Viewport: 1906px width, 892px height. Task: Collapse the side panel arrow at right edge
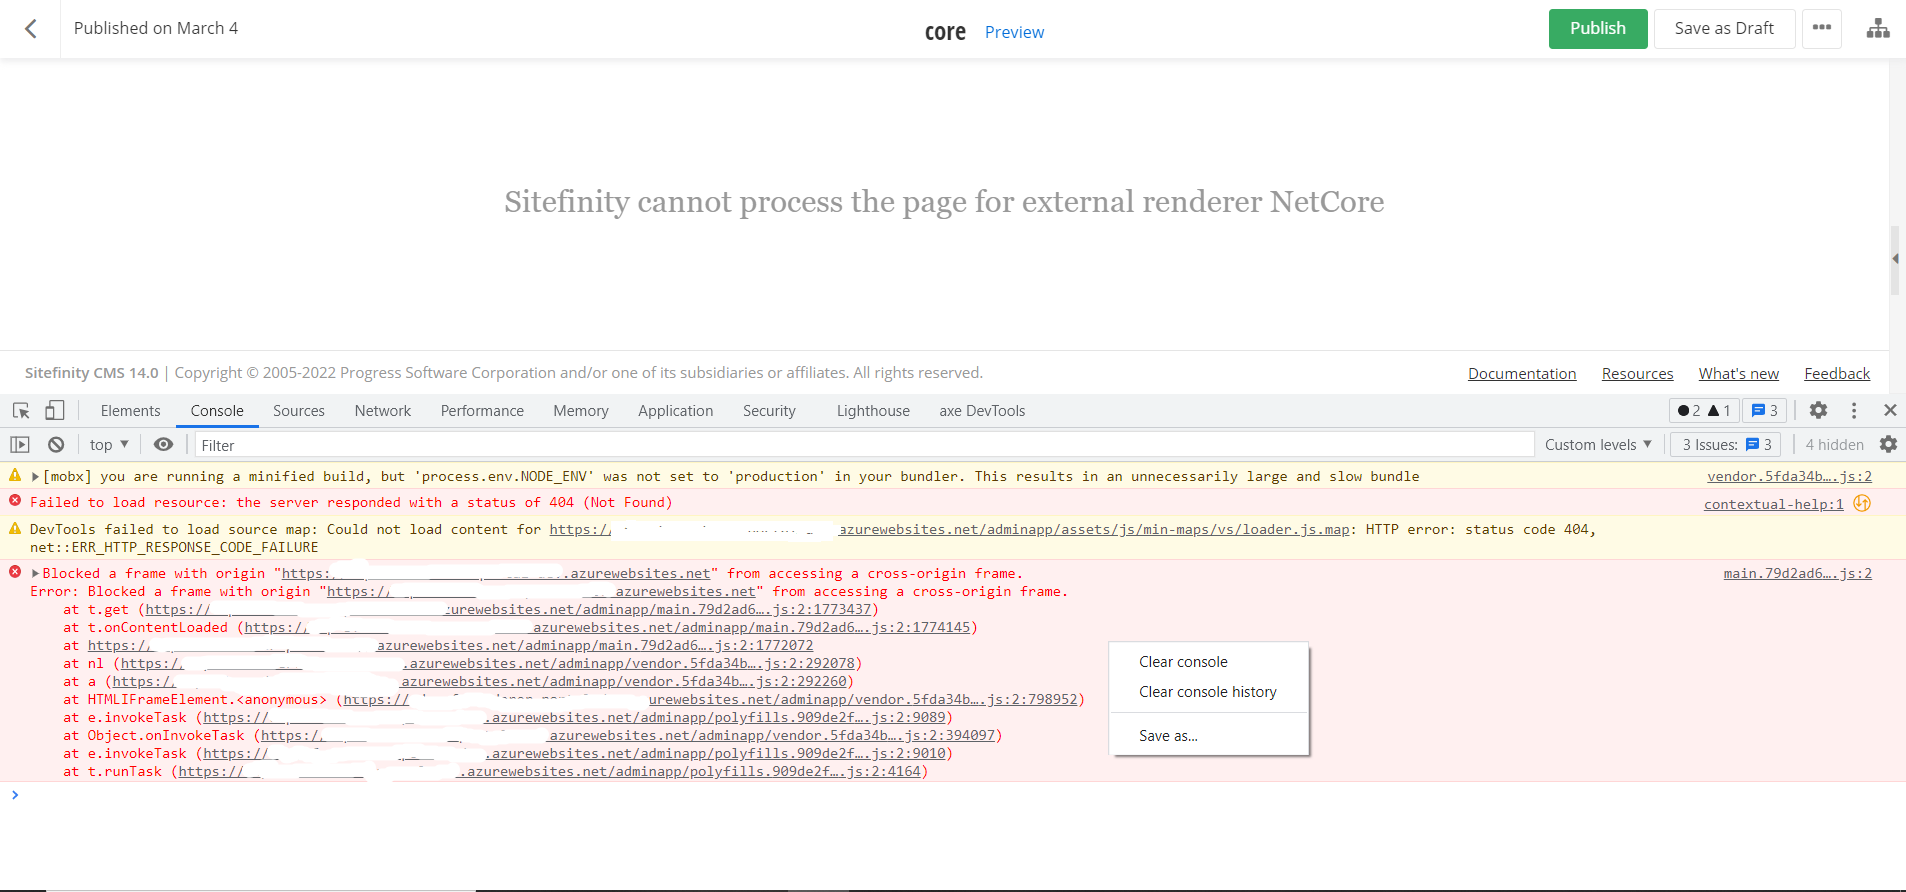[x=1895, y=259]
